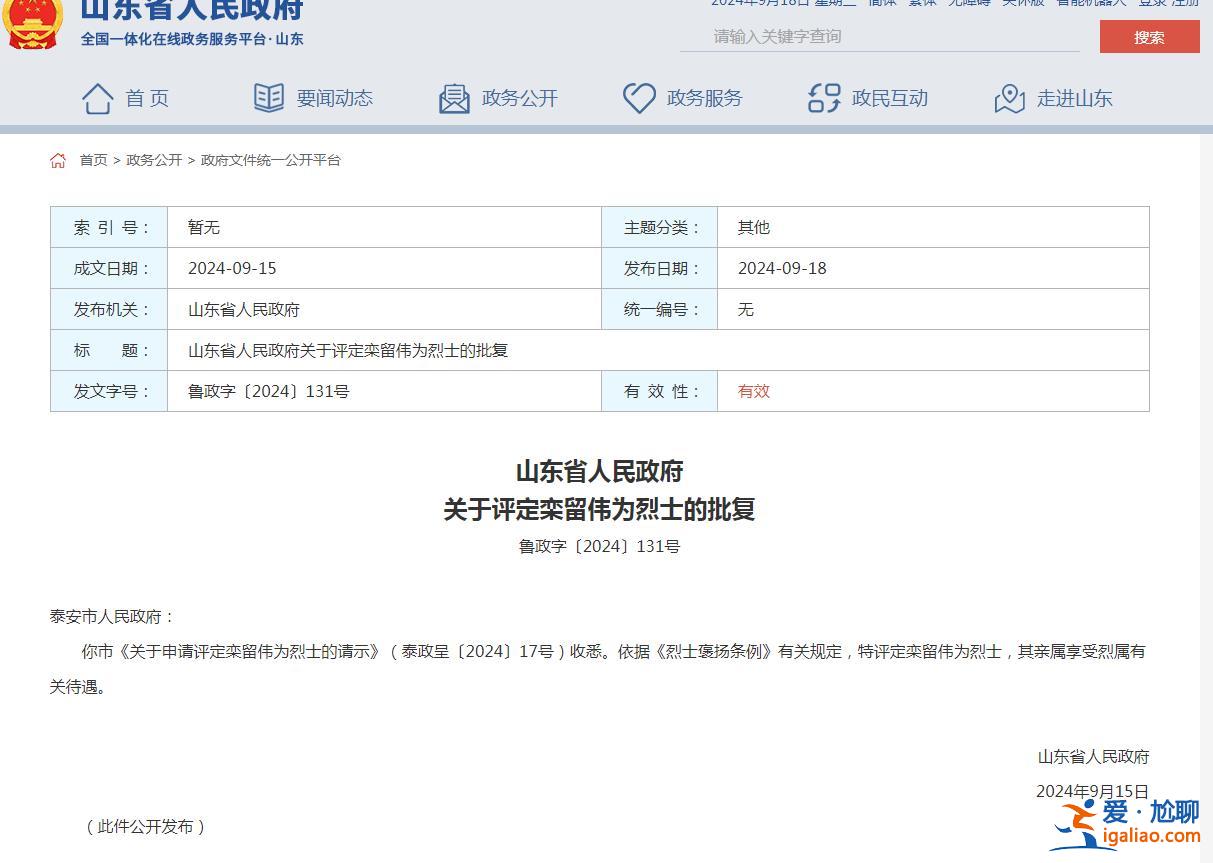Click the exchange icon for 政民互动

pyautogui.click(x=824, y=98)
